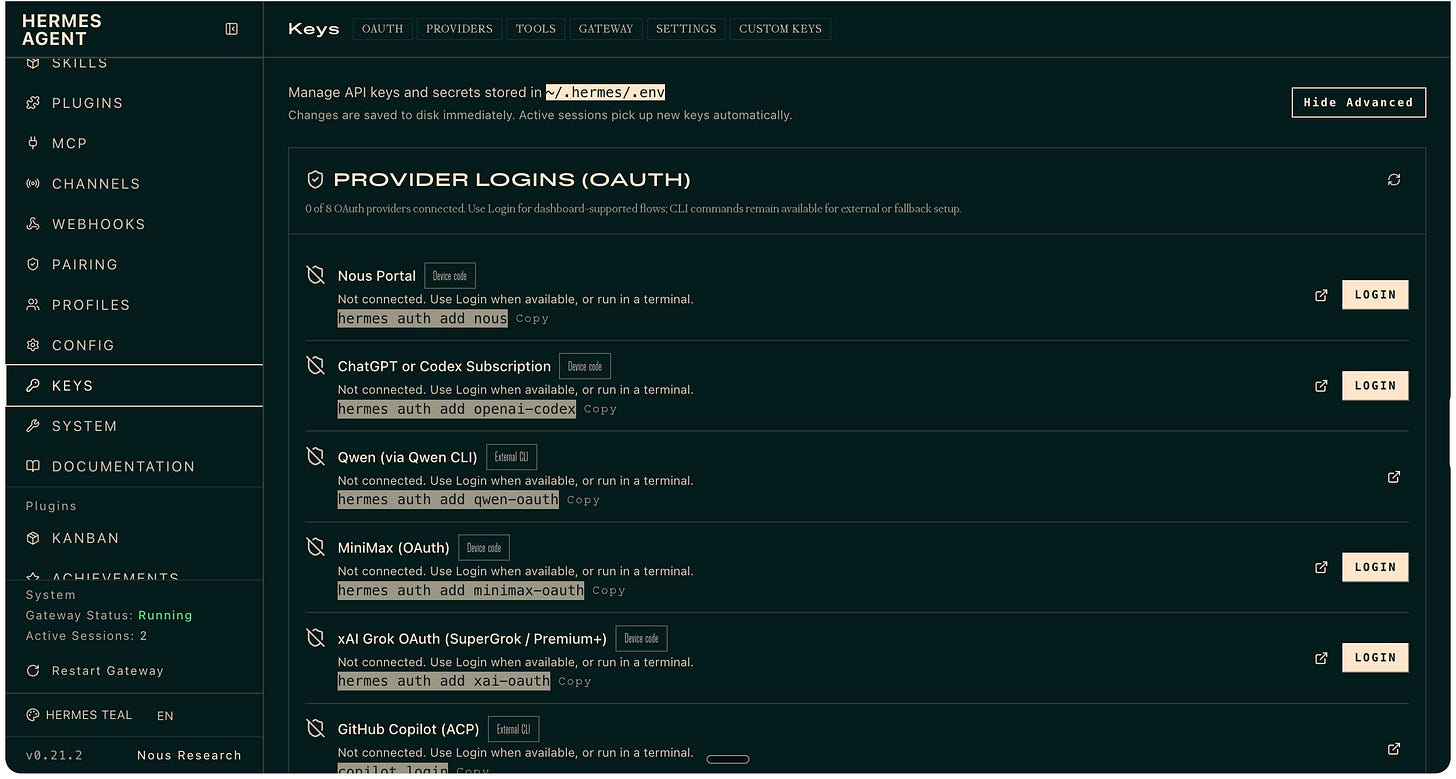Select Pairing in the sidebar
Viewport: 1456px width, 779px height.
[135, 264]
